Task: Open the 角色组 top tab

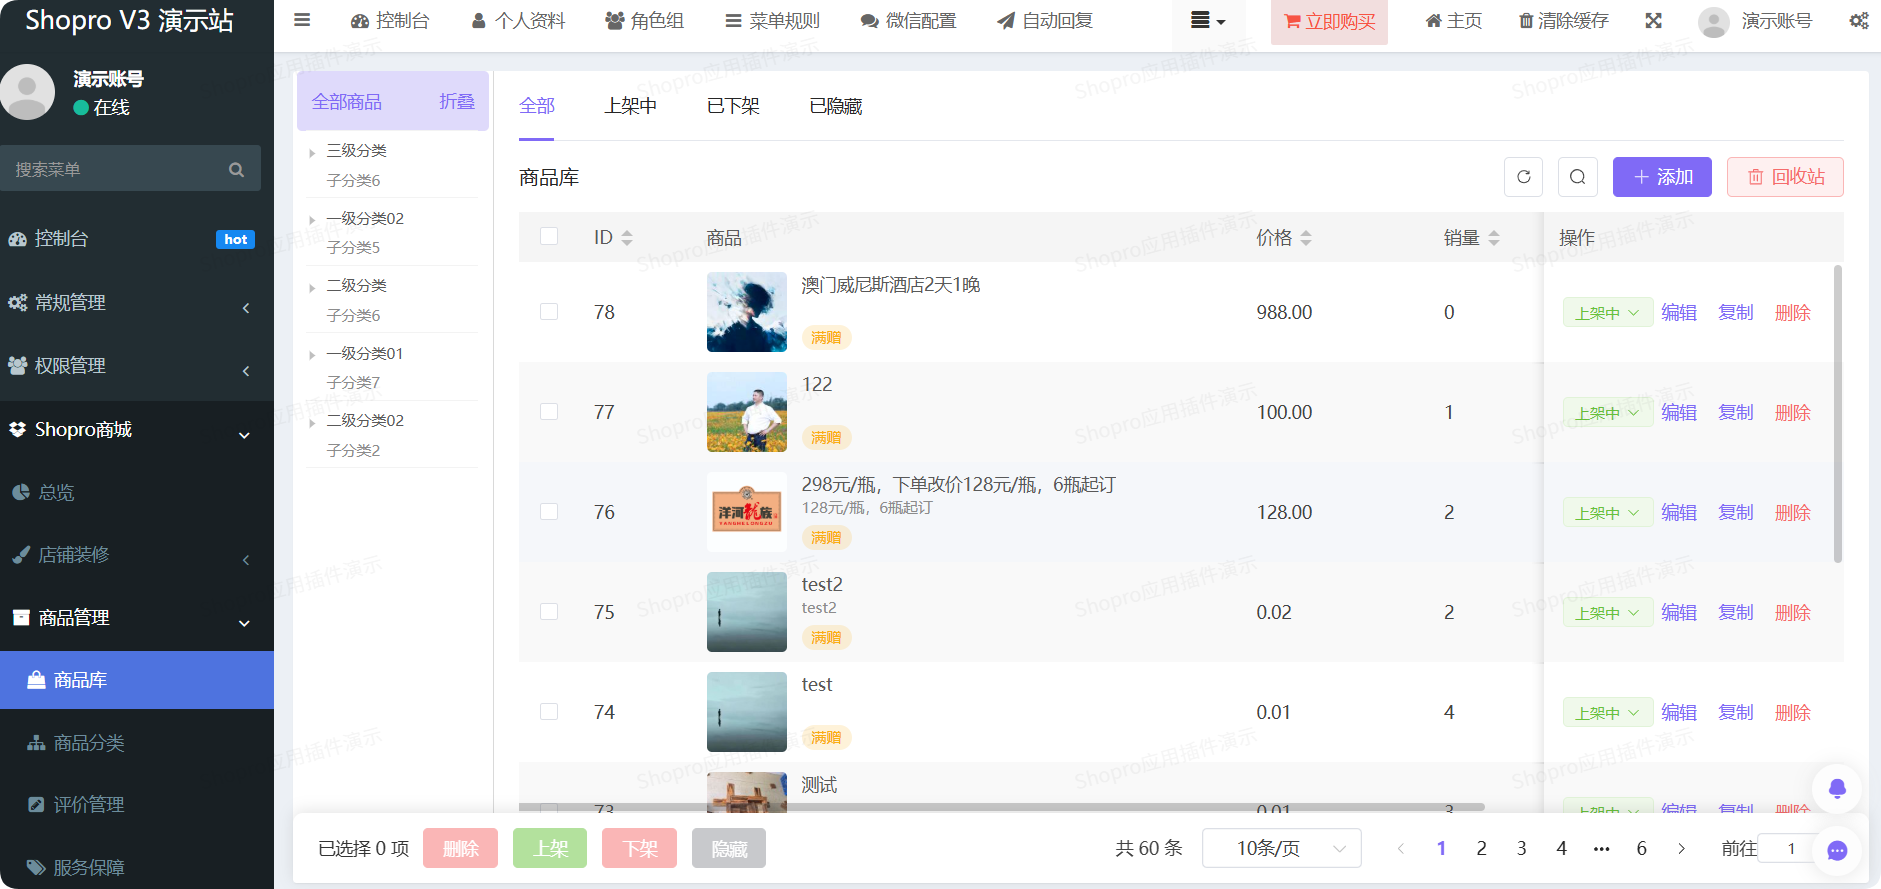Action: coord(645,21)
